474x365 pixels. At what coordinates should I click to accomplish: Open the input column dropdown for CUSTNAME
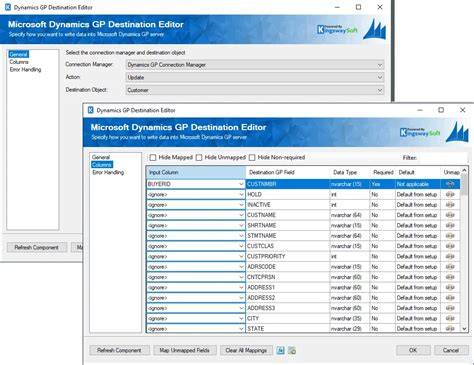[x=241, y=215]
